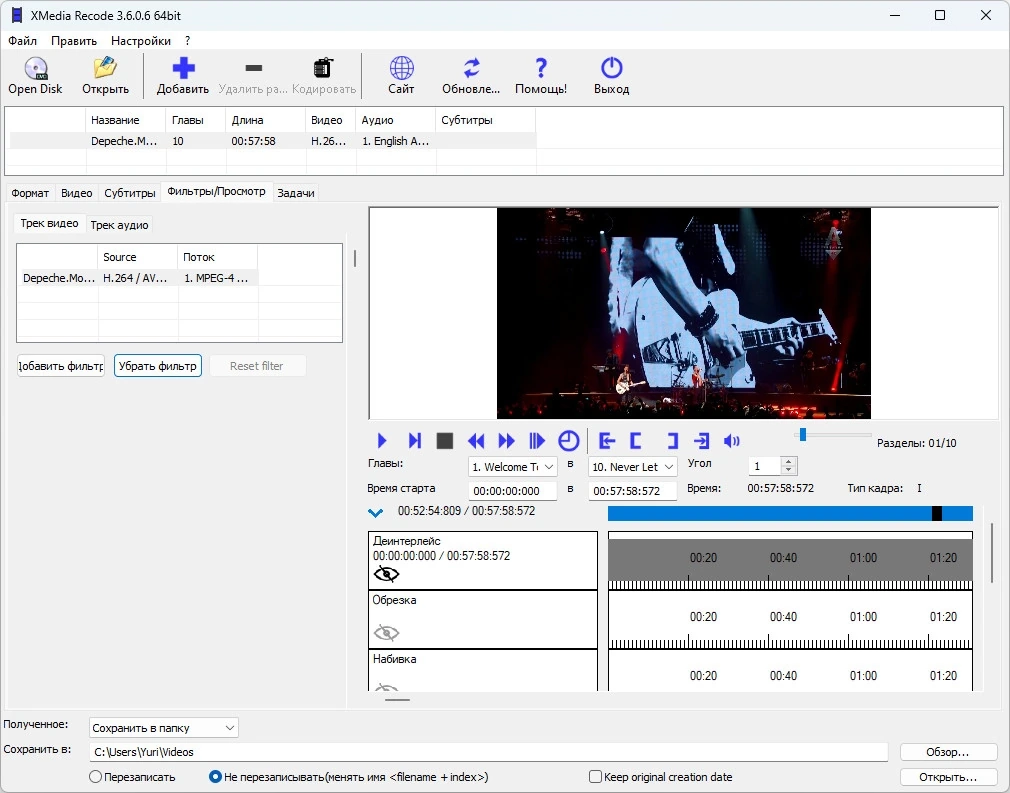Click the bottom Открыть... button

click(948, 777)
